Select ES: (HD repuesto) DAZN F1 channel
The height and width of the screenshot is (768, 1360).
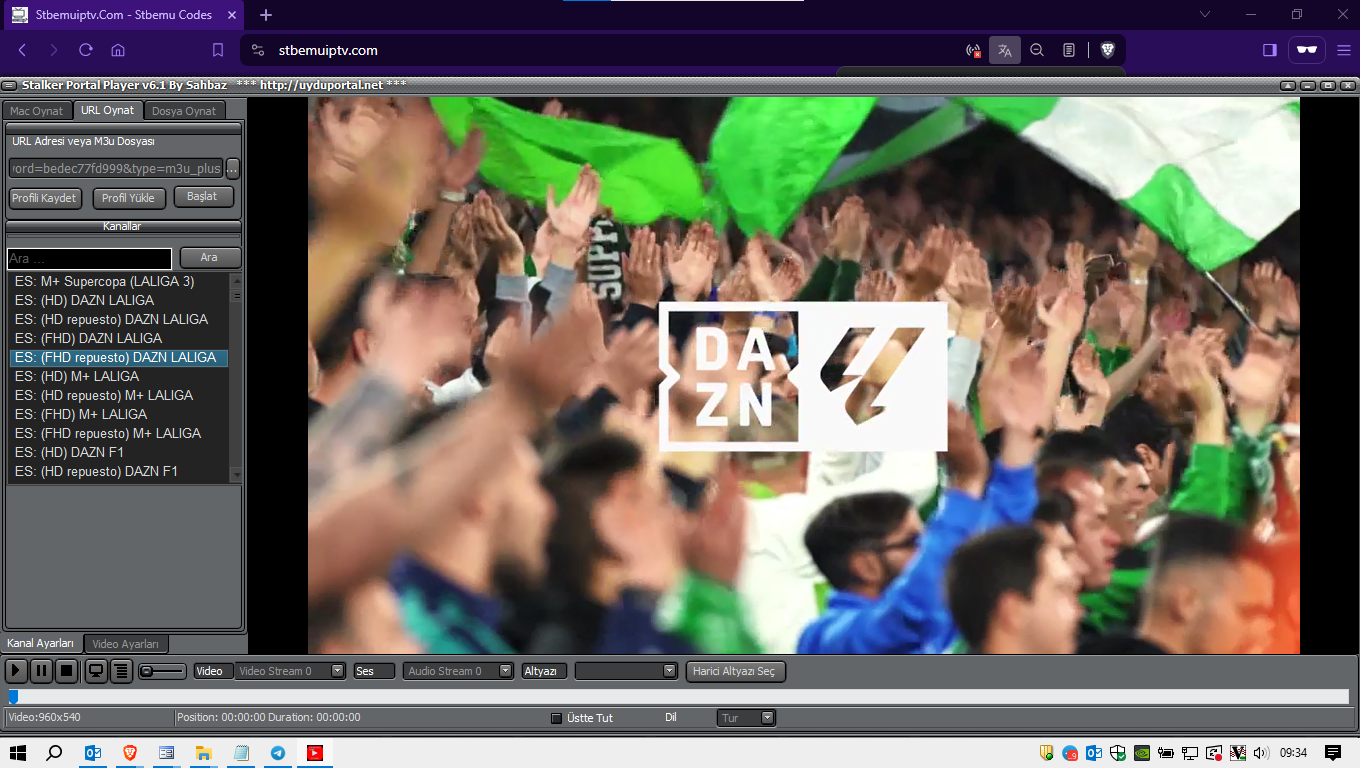[x=119, y=471]
